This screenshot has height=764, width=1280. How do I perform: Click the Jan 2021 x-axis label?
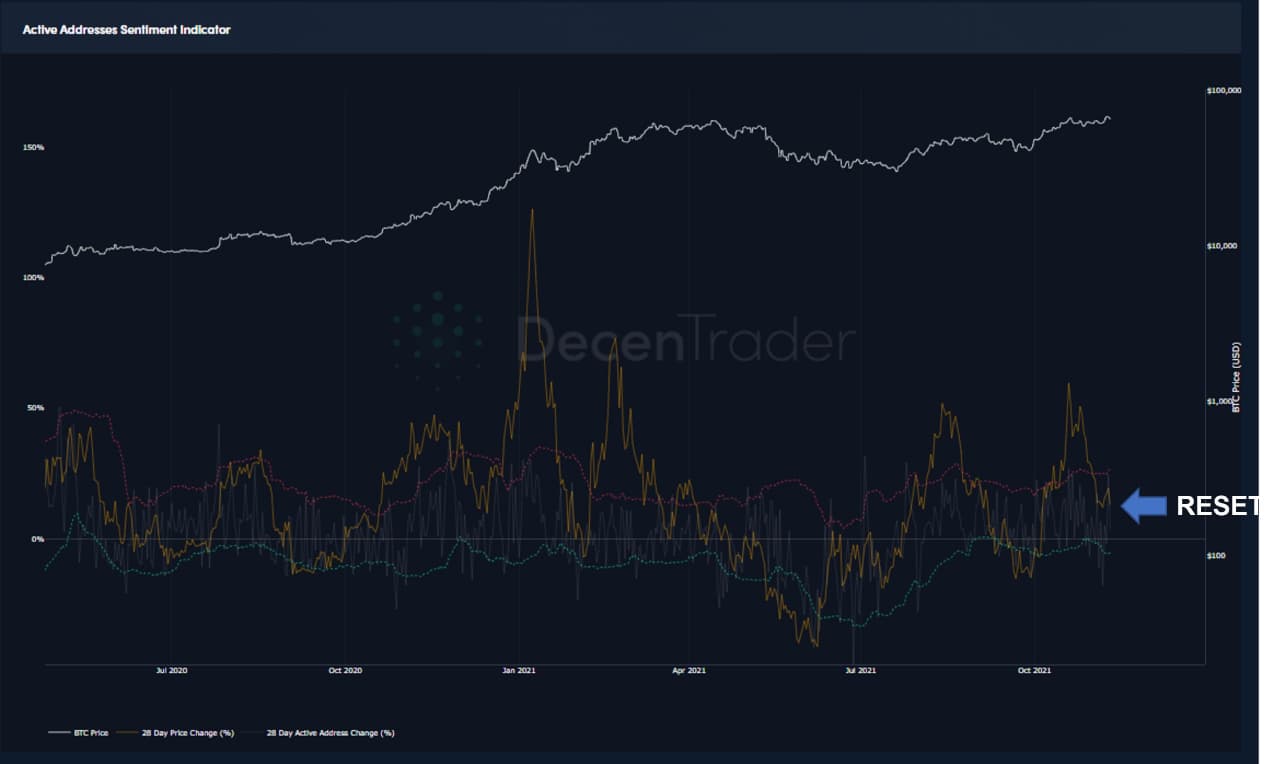click(x=519, y=670)
